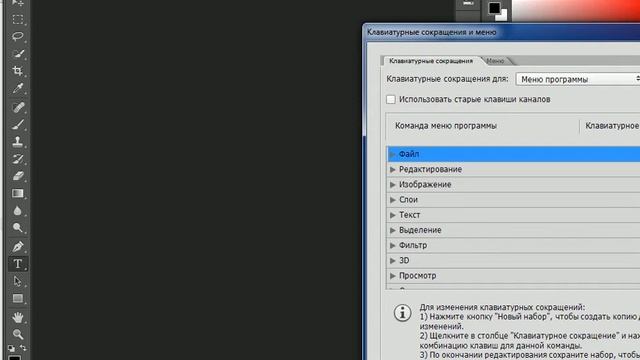Click the toolbar foreground color box

point(14,358)
